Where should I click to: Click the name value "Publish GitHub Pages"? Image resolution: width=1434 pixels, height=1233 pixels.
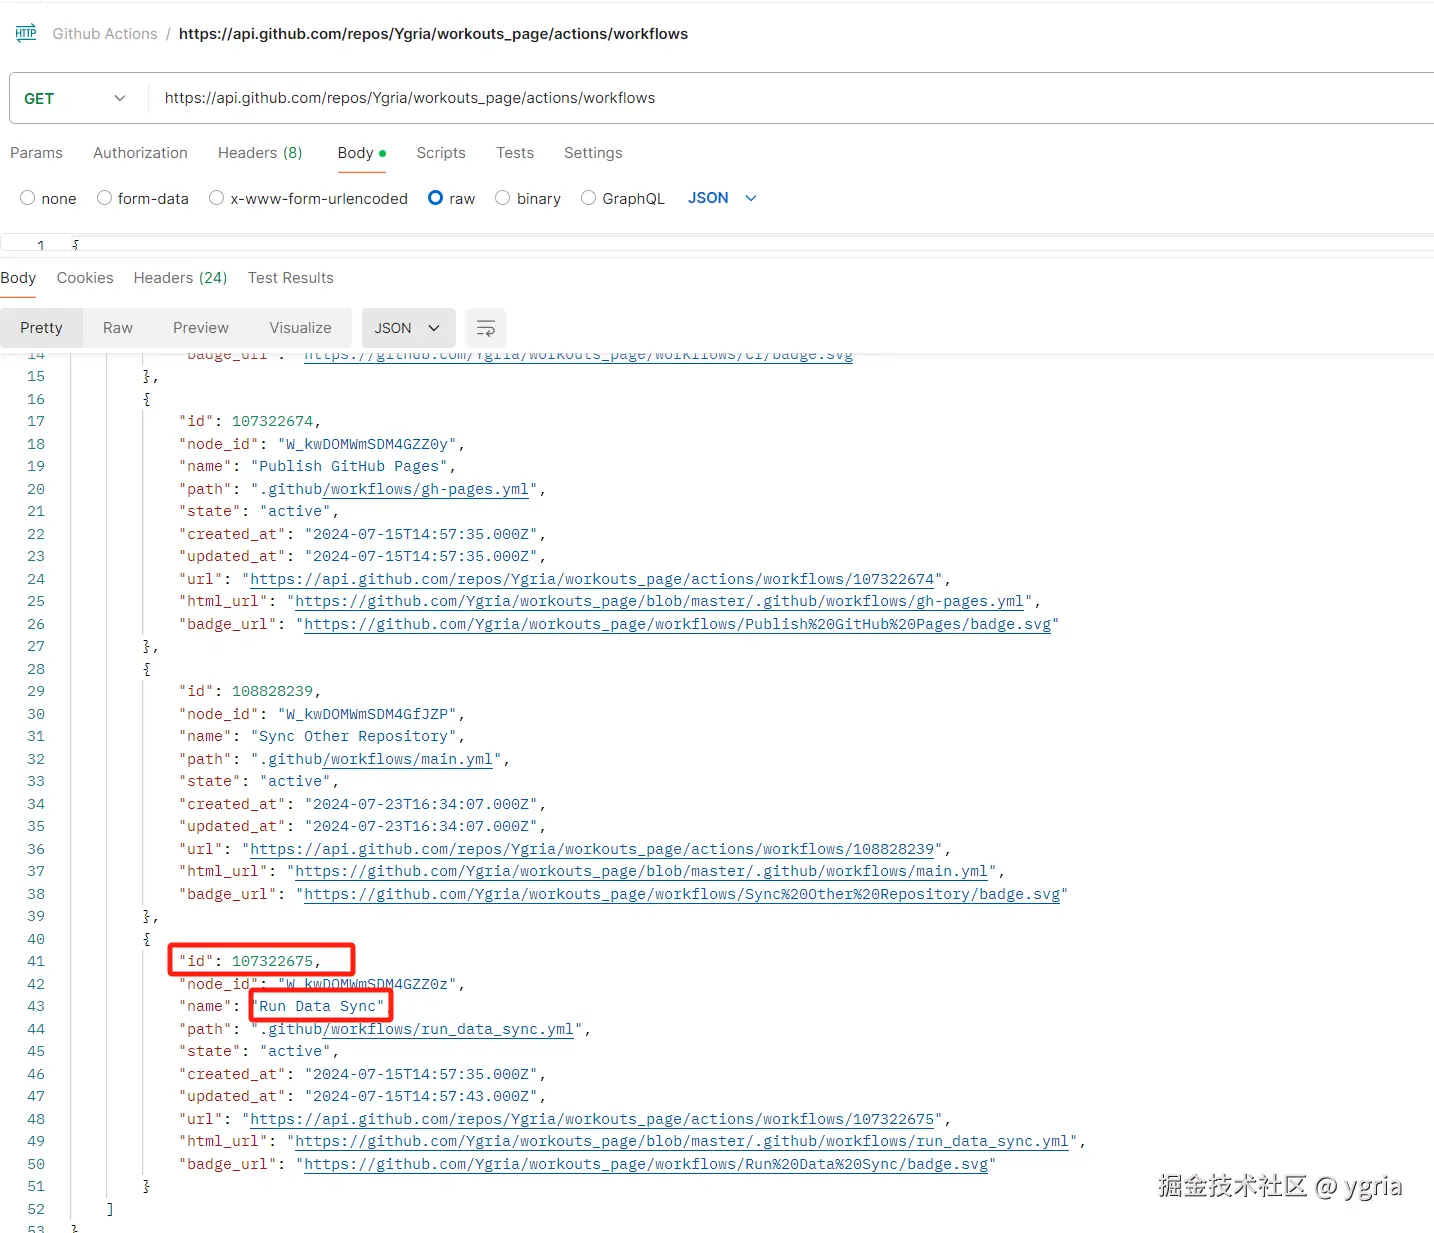point(349,466)
